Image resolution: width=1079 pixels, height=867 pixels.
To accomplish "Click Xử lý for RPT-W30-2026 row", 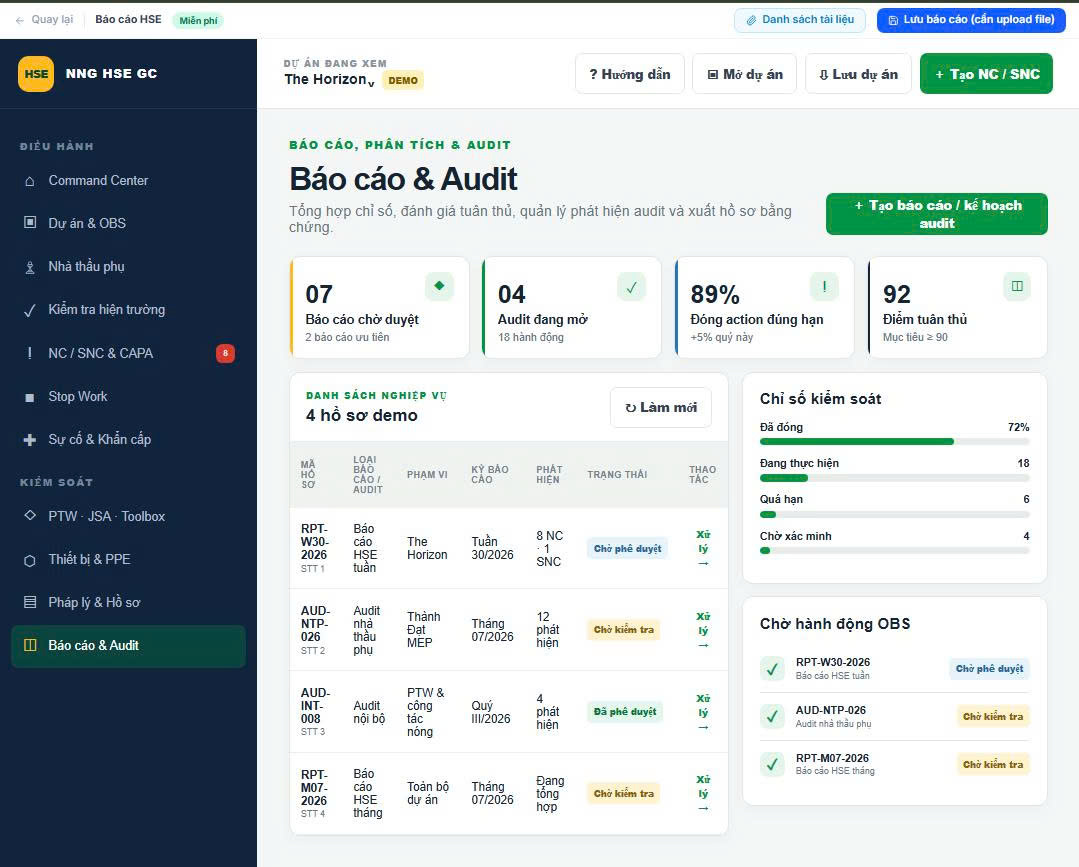I will [x=703, y=548].
